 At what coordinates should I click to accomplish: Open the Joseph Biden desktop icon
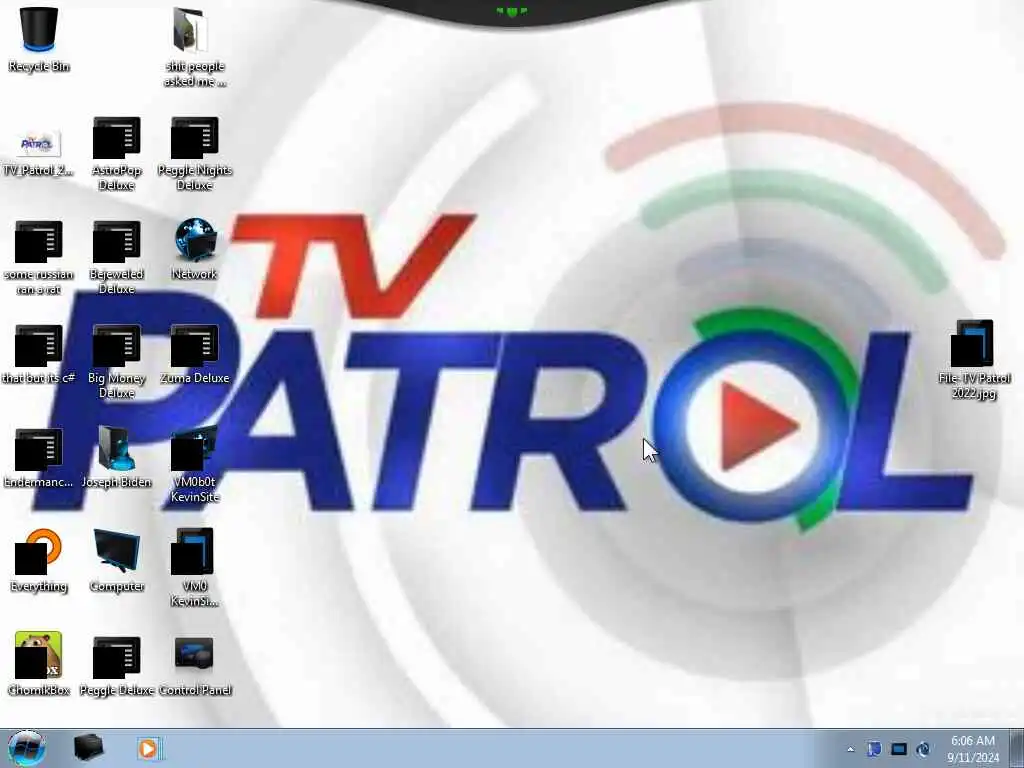click(x=116, y=457)
